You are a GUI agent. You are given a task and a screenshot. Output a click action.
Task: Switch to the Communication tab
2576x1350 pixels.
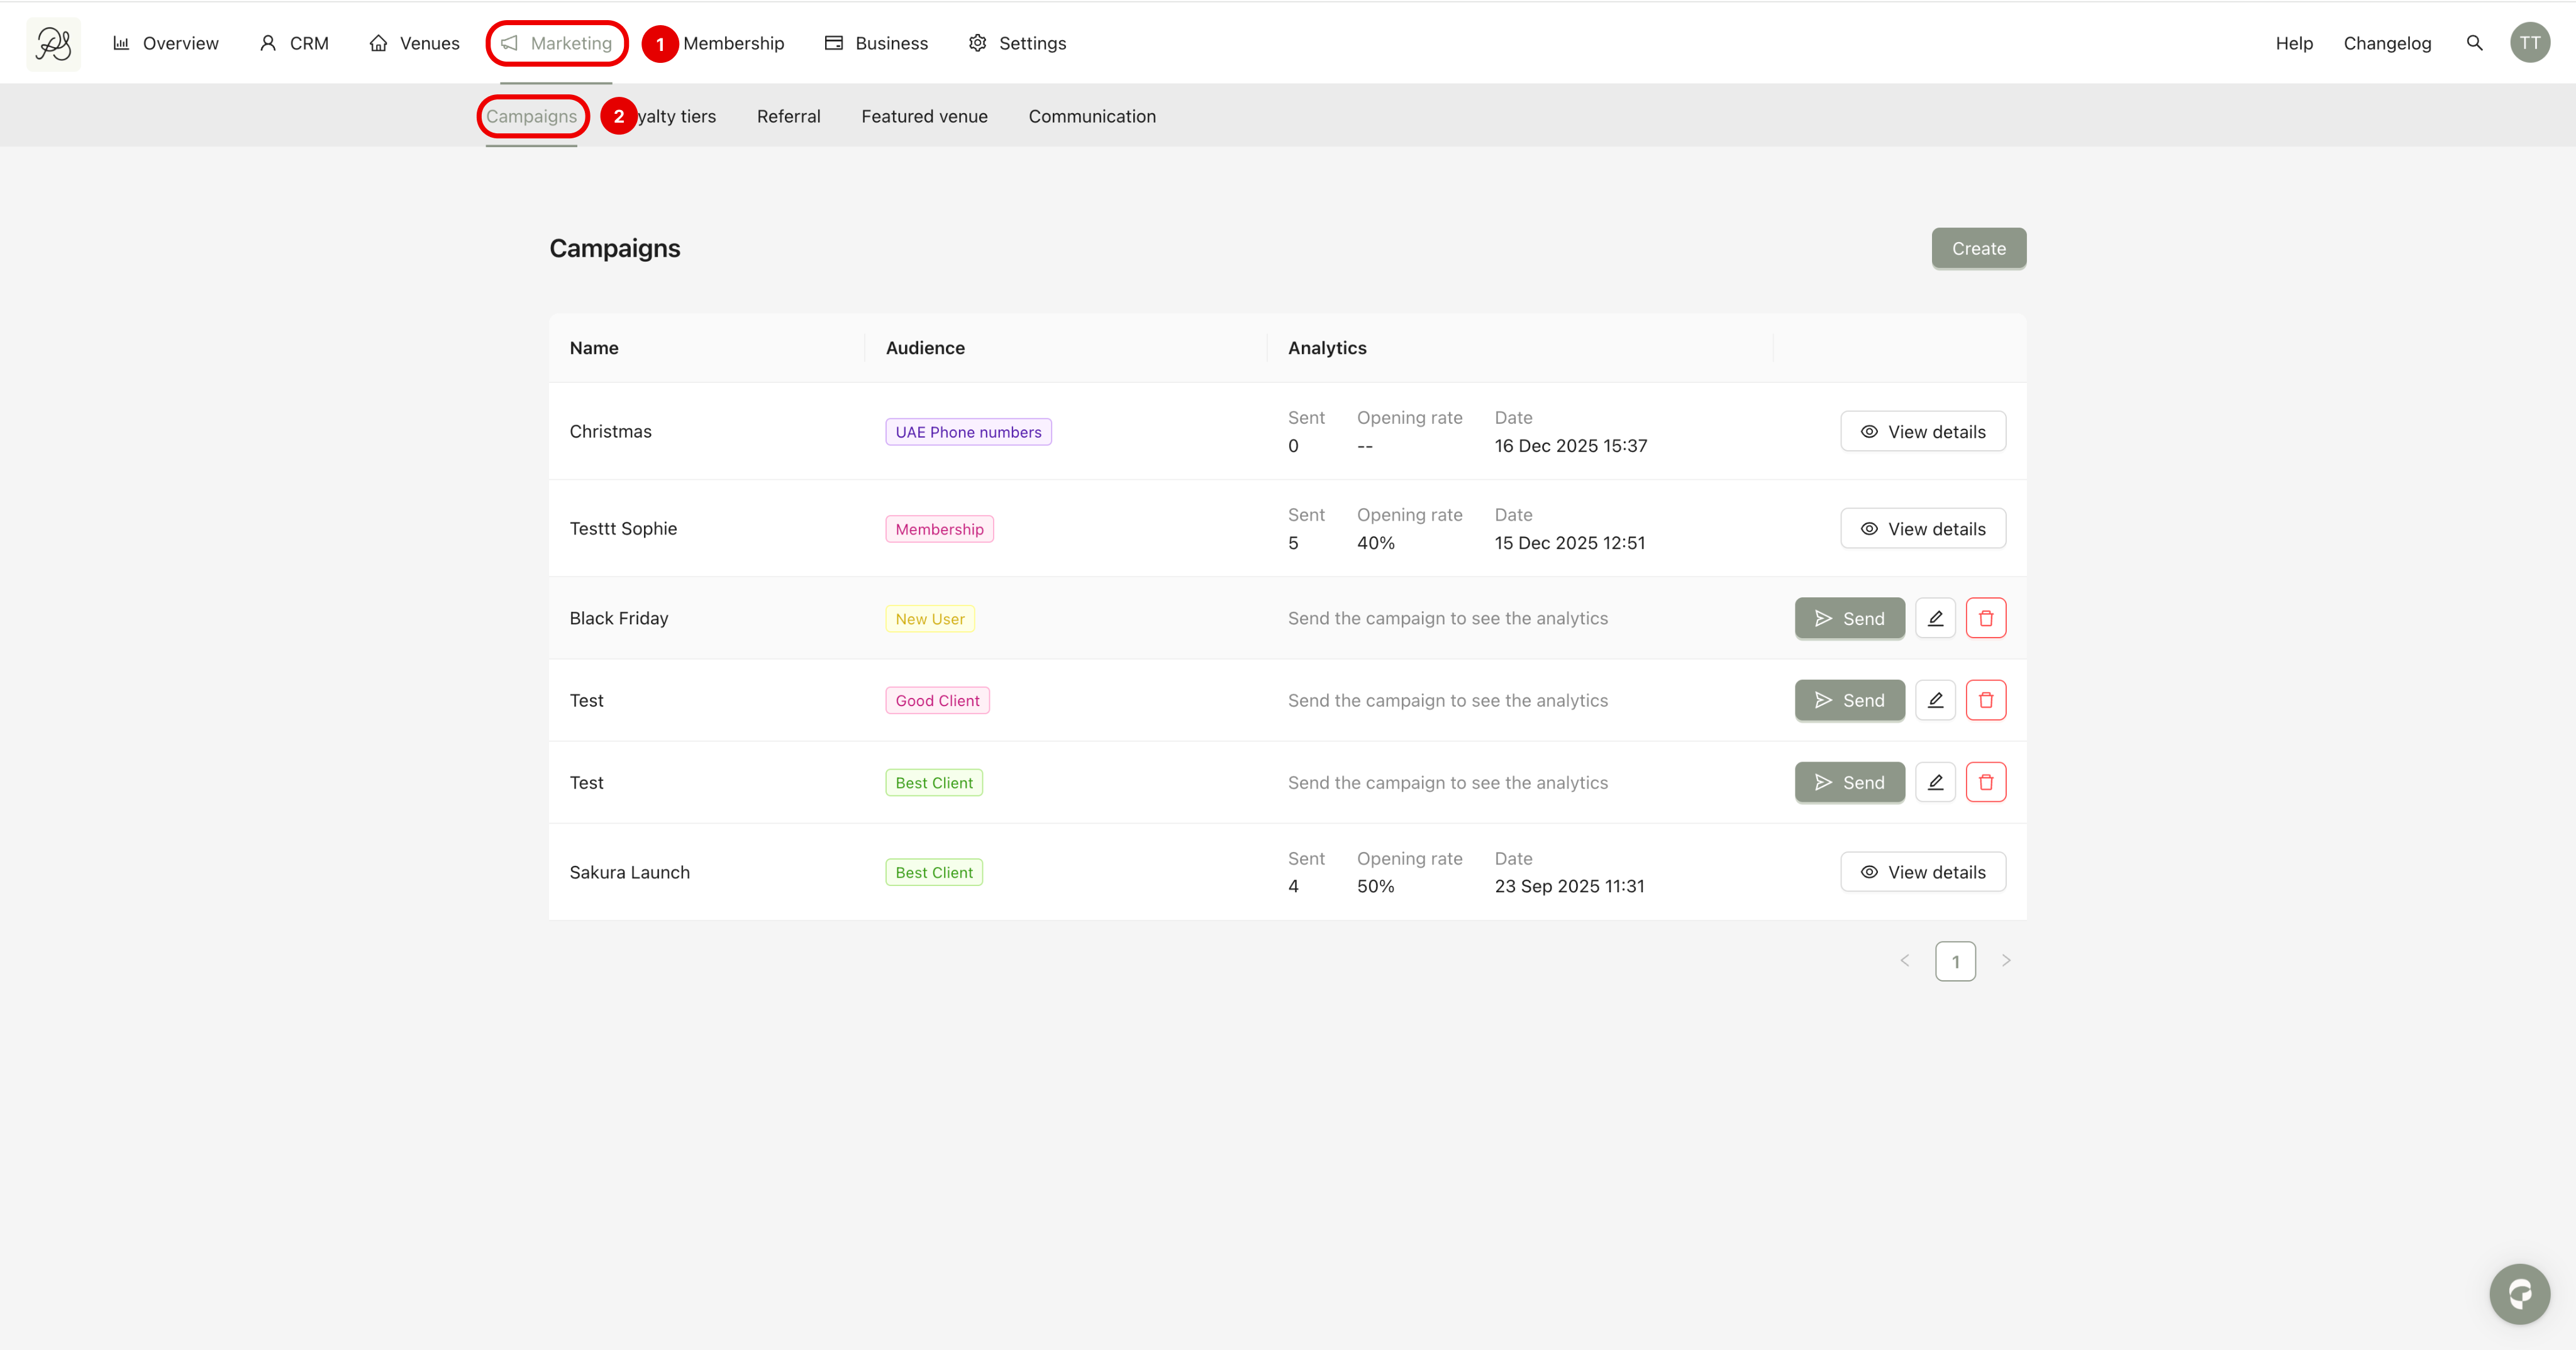coord(1091,116)
